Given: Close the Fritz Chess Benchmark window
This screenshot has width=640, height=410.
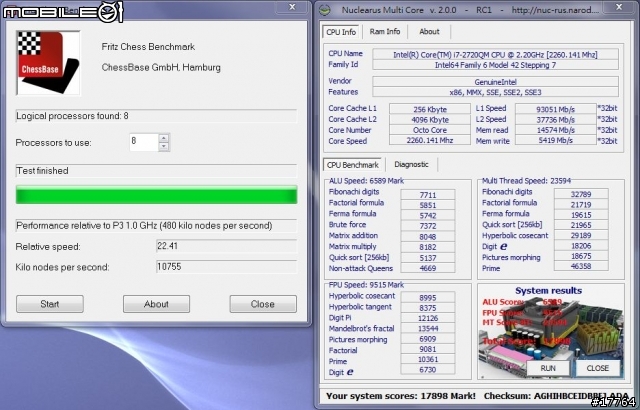Looking at the screenshot, I should tap(292, 7).
